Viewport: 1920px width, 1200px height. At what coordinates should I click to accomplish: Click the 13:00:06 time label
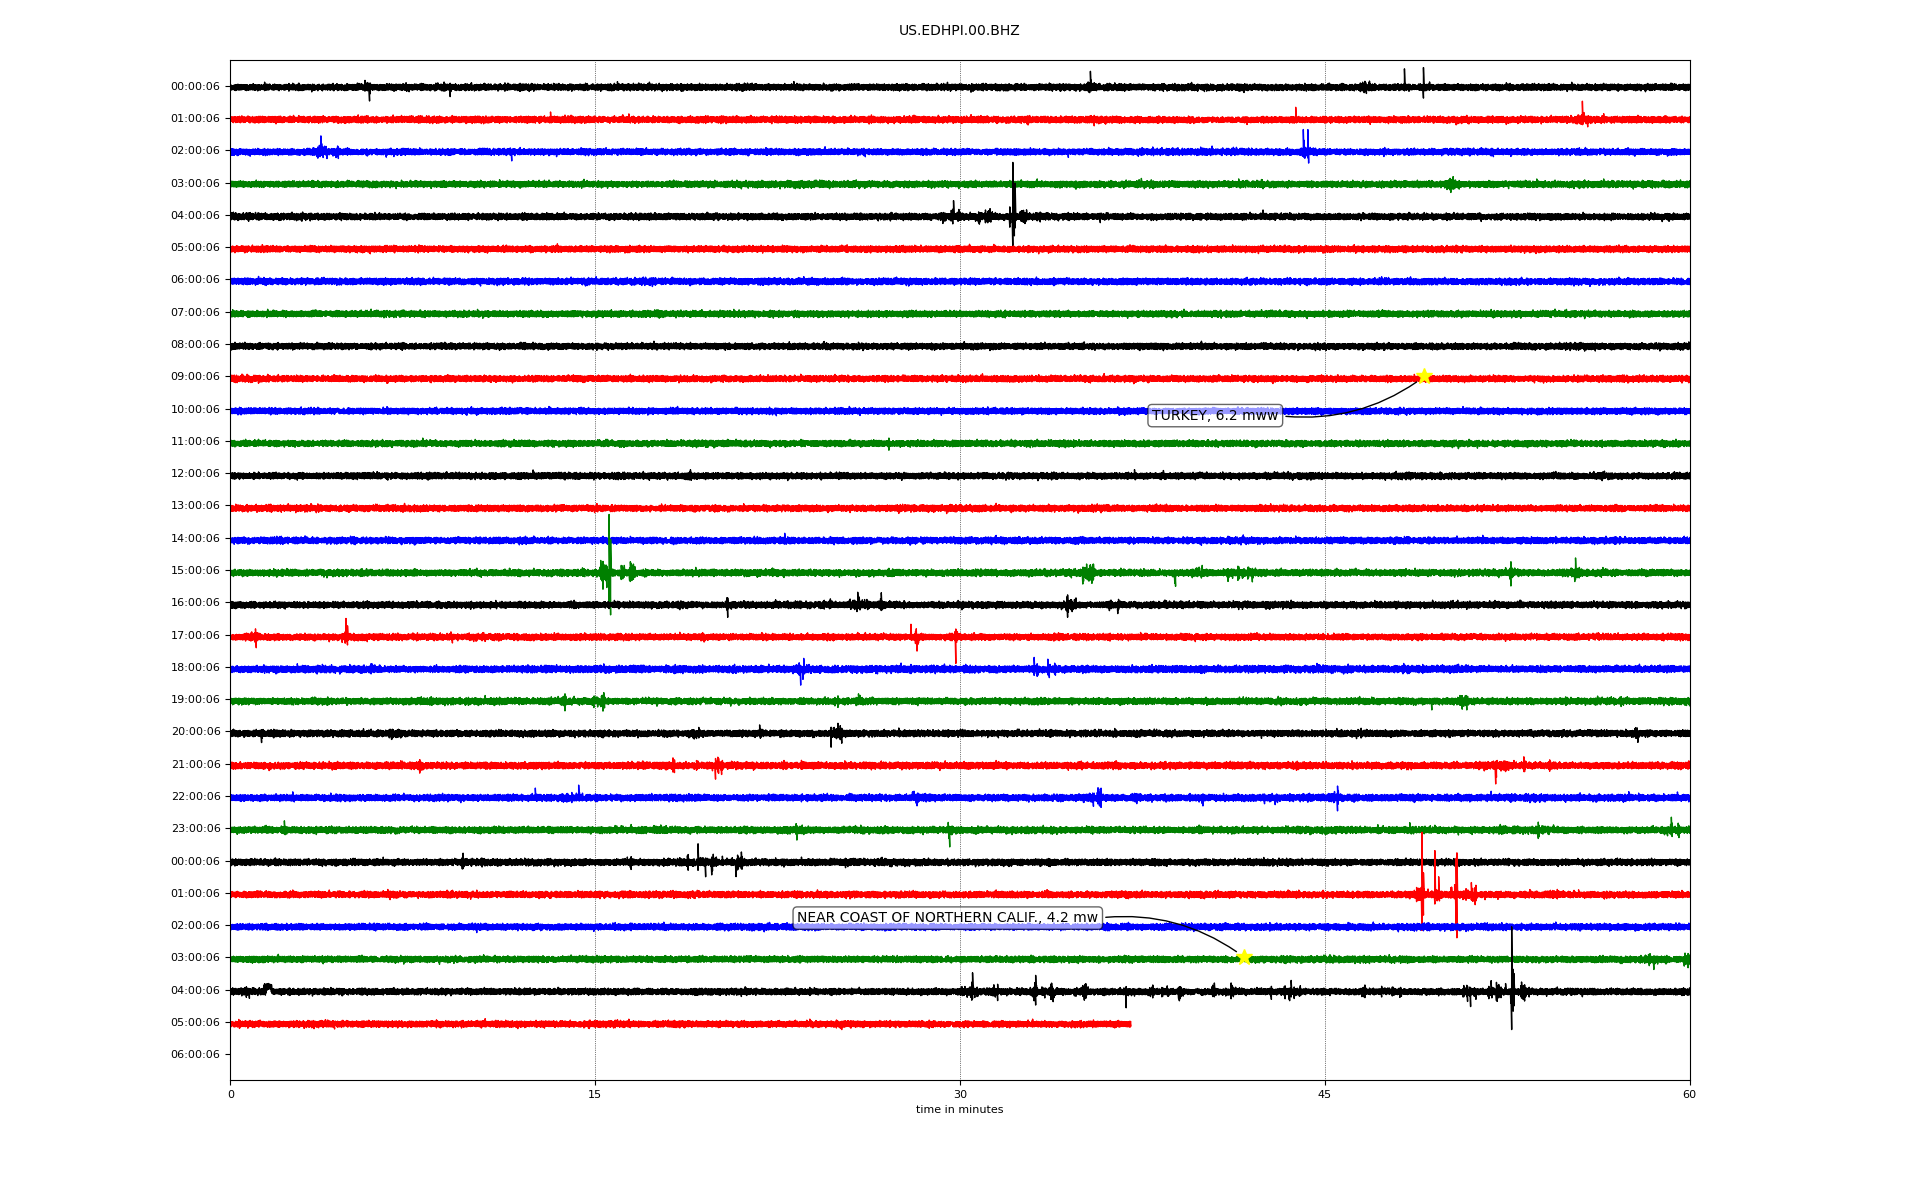(x=195, y=506)
